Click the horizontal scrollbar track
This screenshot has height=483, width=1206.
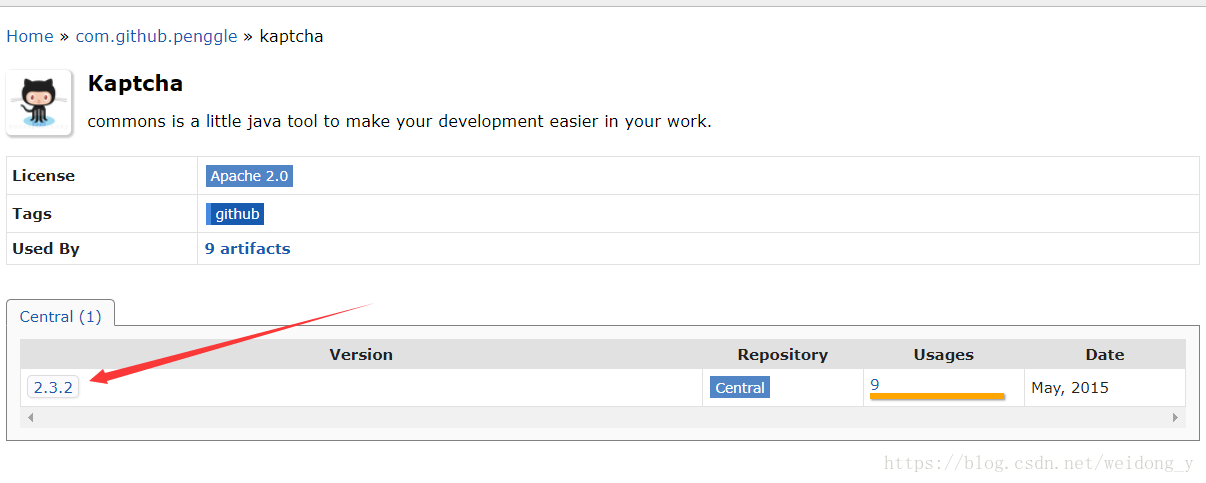pos(600,416)
